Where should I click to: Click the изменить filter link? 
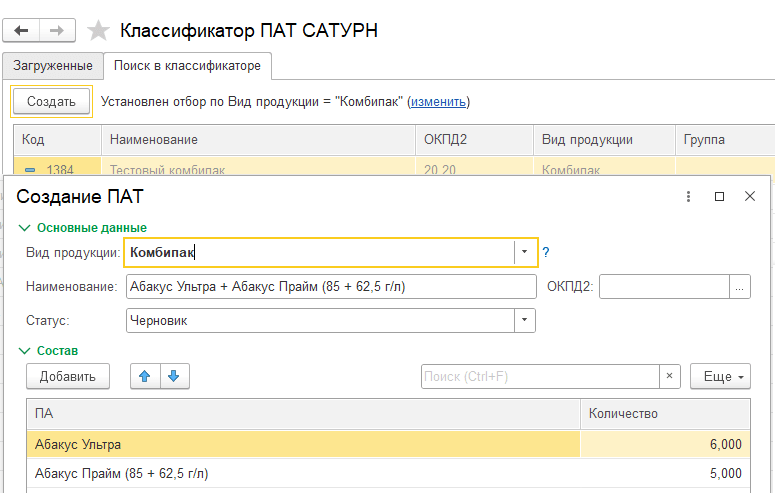point(438,102)
